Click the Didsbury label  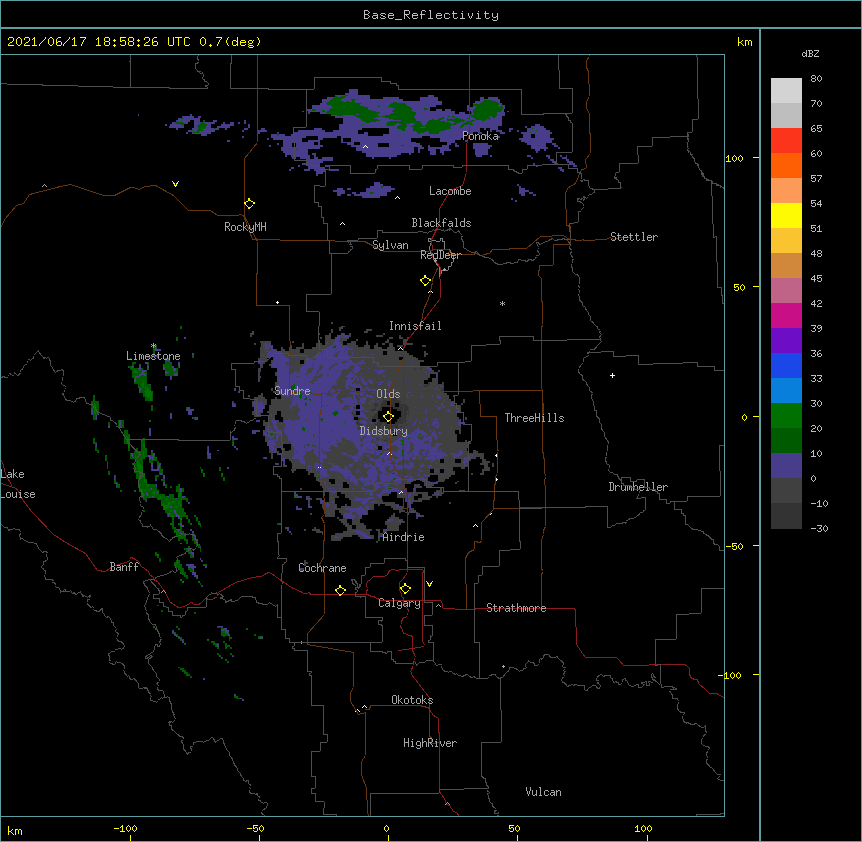point(384,431)
